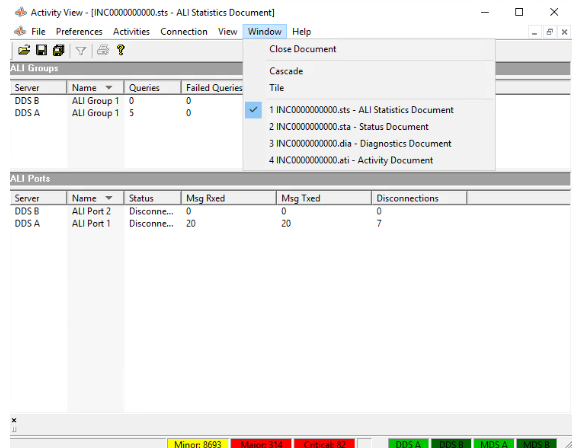578x448 pixels.
Task: Click Msg Txed column header
Action: click(x=324, y=198)
